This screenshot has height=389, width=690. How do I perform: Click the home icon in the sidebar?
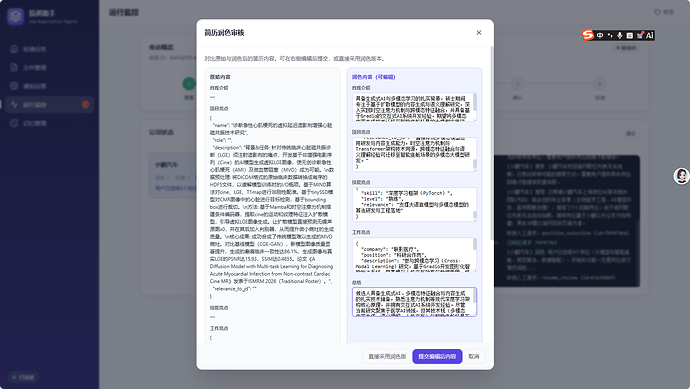pyautogui.click(x=14, y=49)
